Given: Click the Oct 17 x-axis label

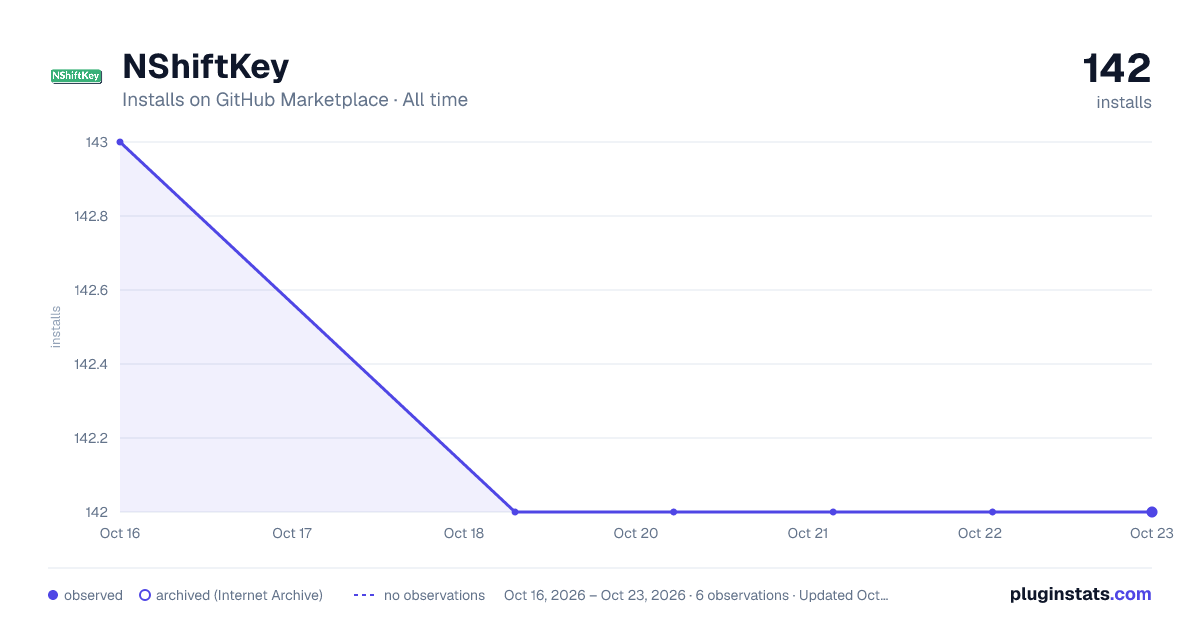Looking at the screenshot, I should pos(292,533).
